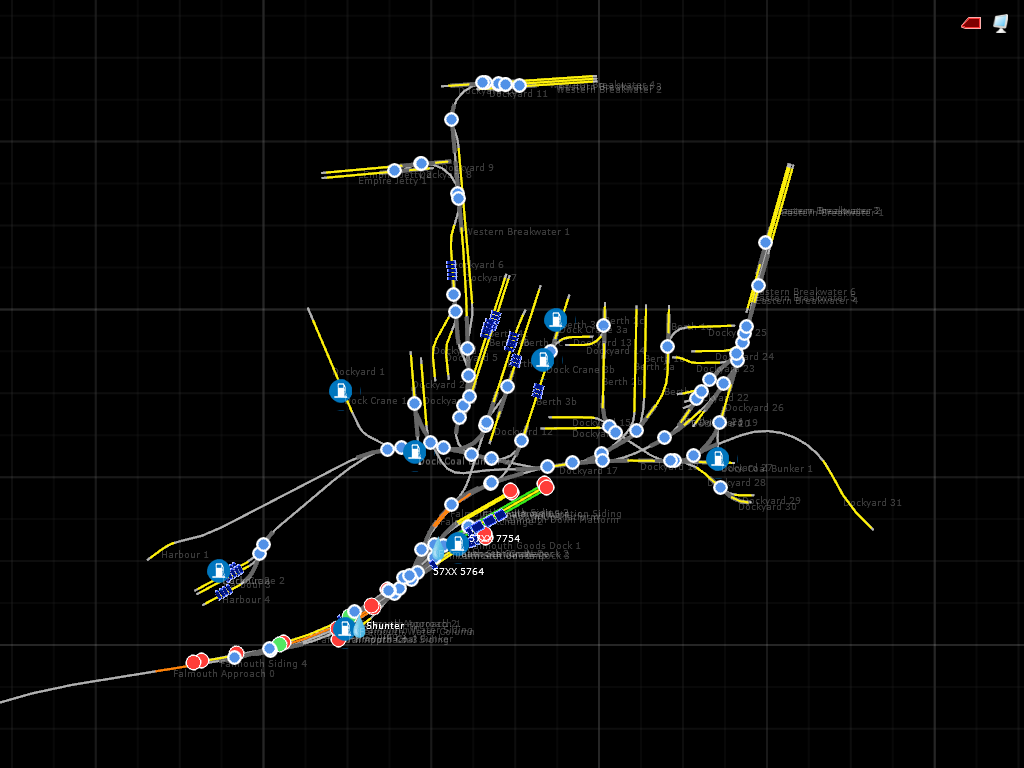
Task: Click the fuel icon at Falmouth Goods Dock 1
Action: tap(457, 543)
